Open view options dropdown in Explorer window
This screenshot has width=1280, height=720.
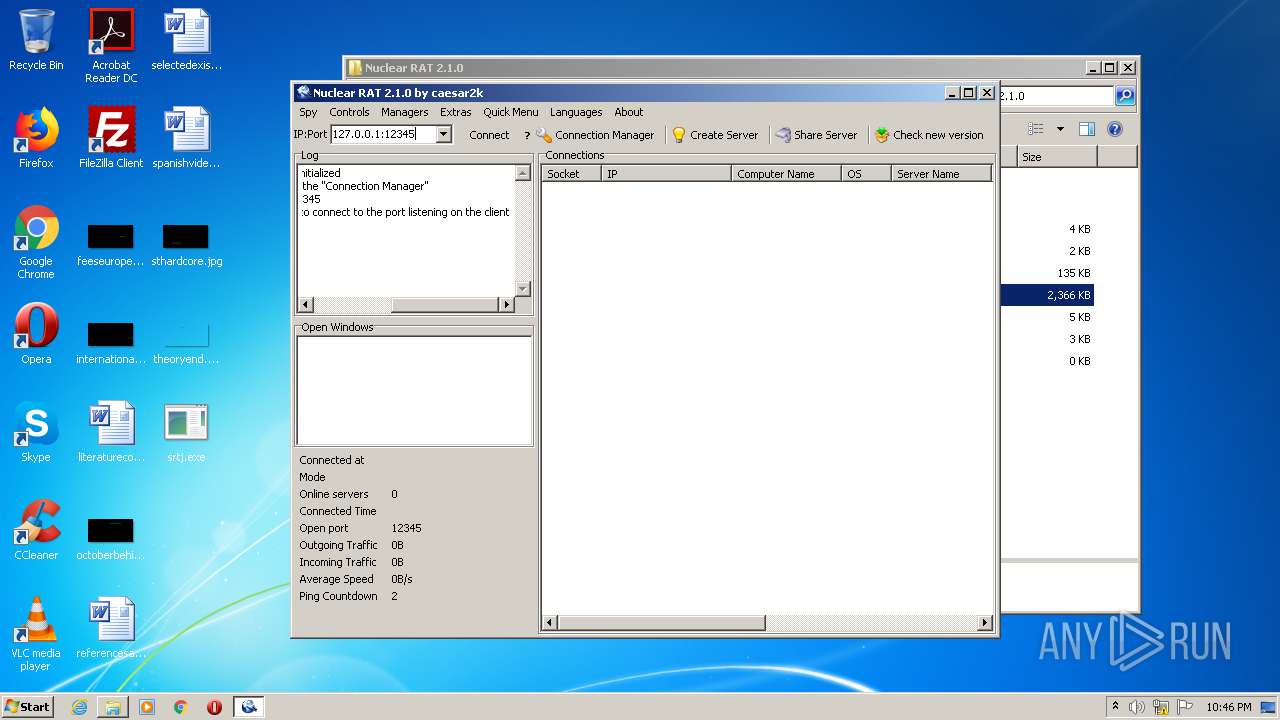pos(1060,129)
